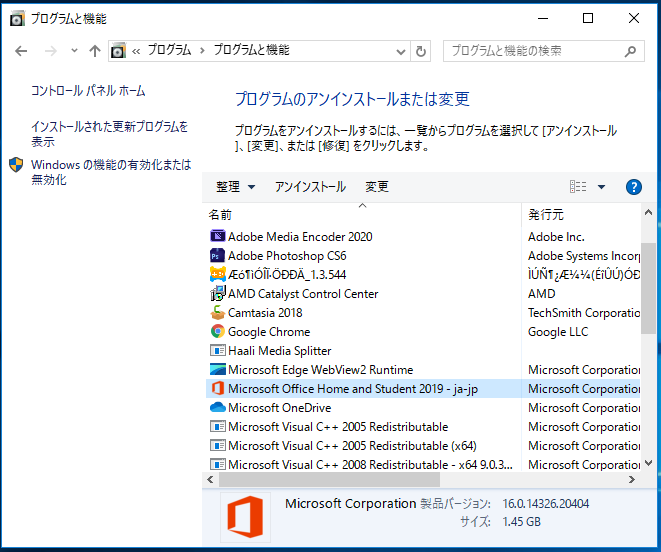The image size is (661, 552).
Task: Click the Office icon in the selected row
Action: coord(218,388)
